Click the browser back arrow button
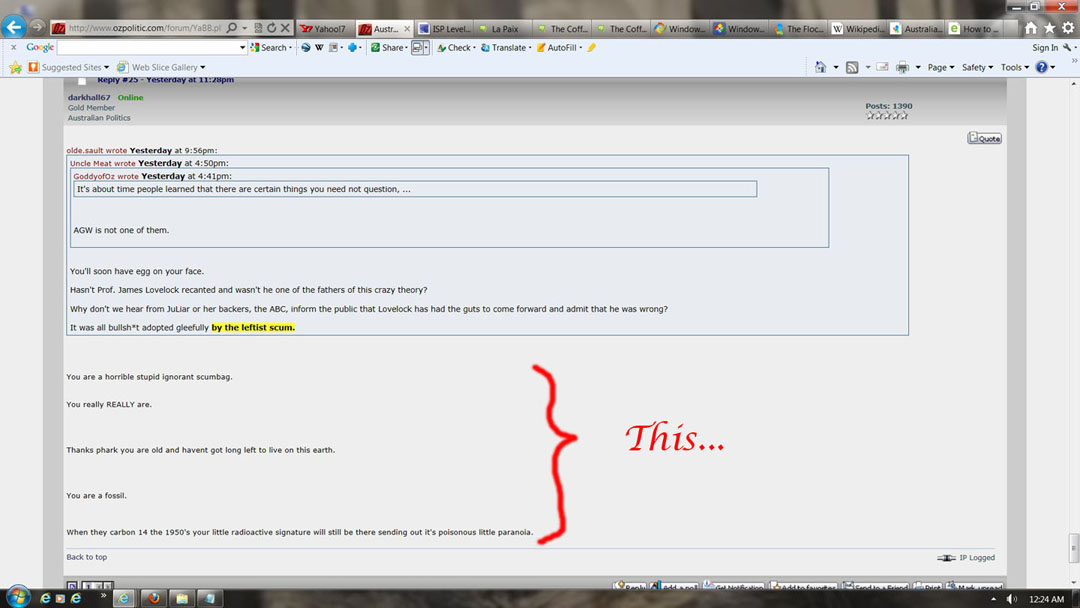Image resolution: width=1080 pixels, height=608 pixels. point(14,28)
